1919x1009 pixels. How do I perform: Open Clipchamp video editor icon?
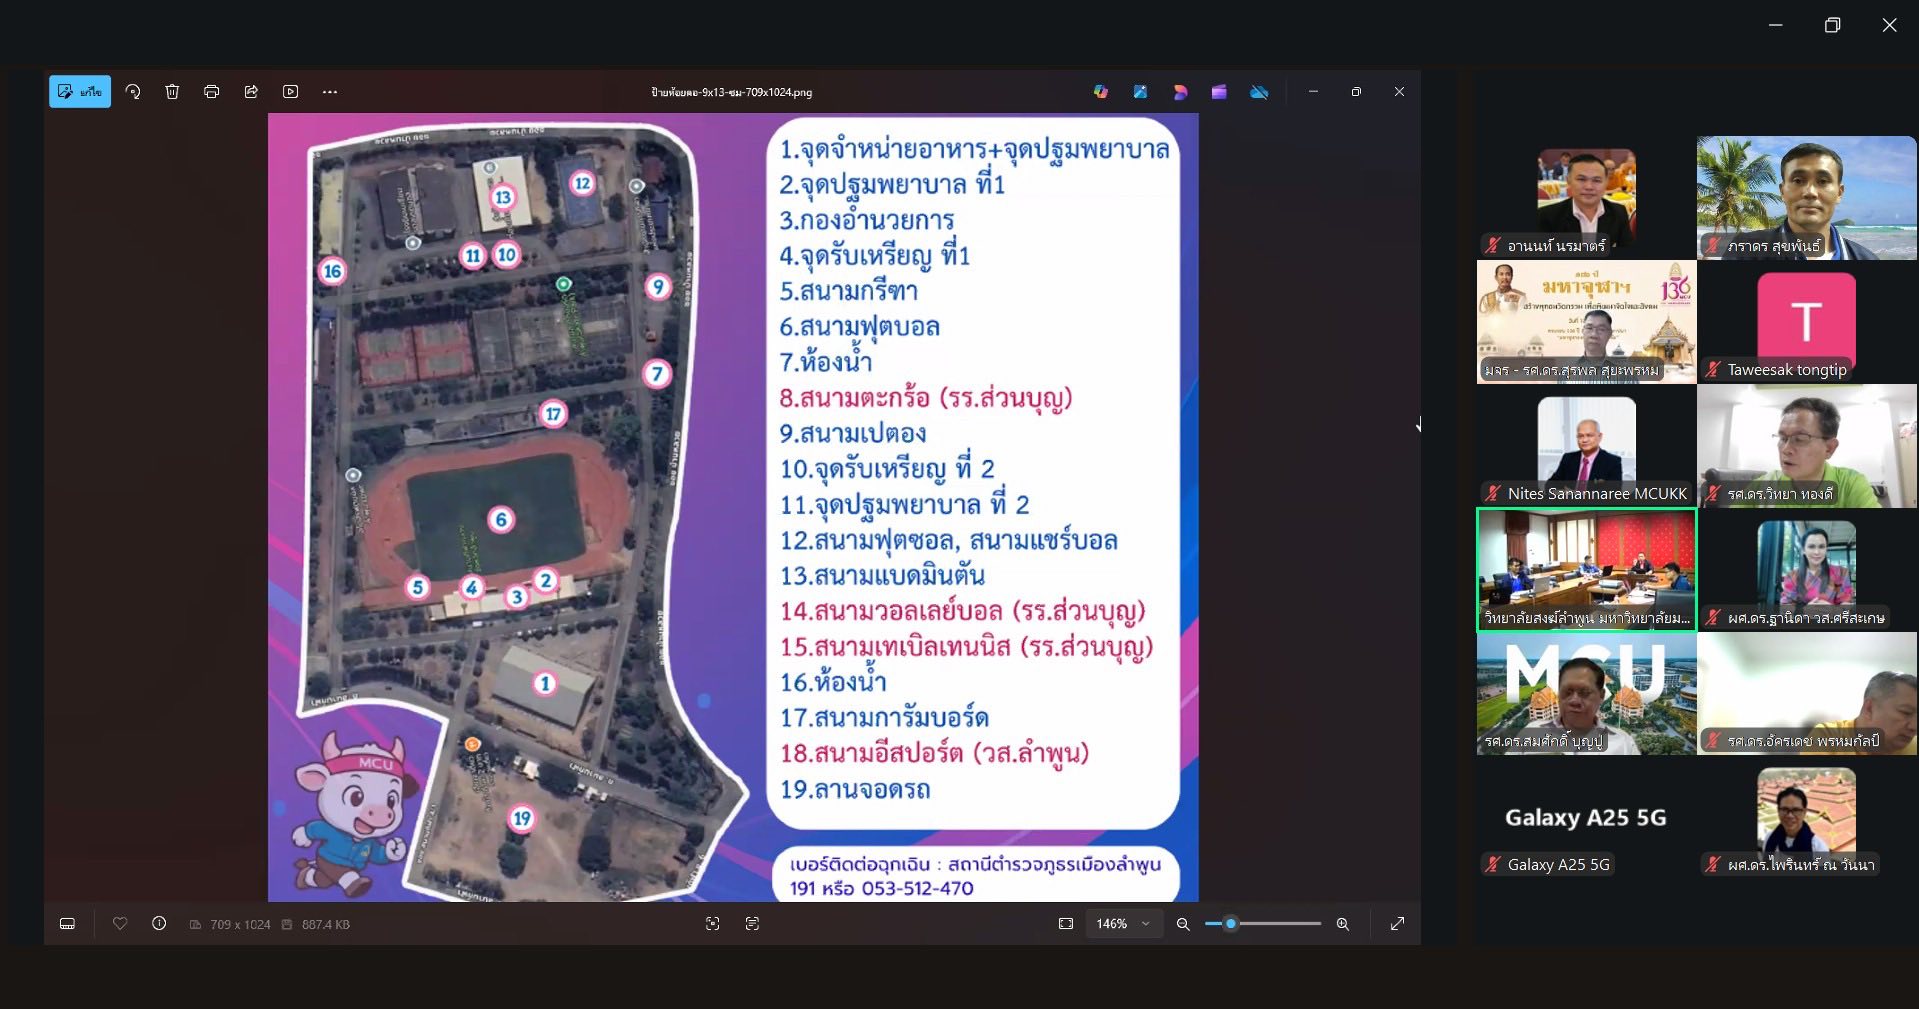1219,92
